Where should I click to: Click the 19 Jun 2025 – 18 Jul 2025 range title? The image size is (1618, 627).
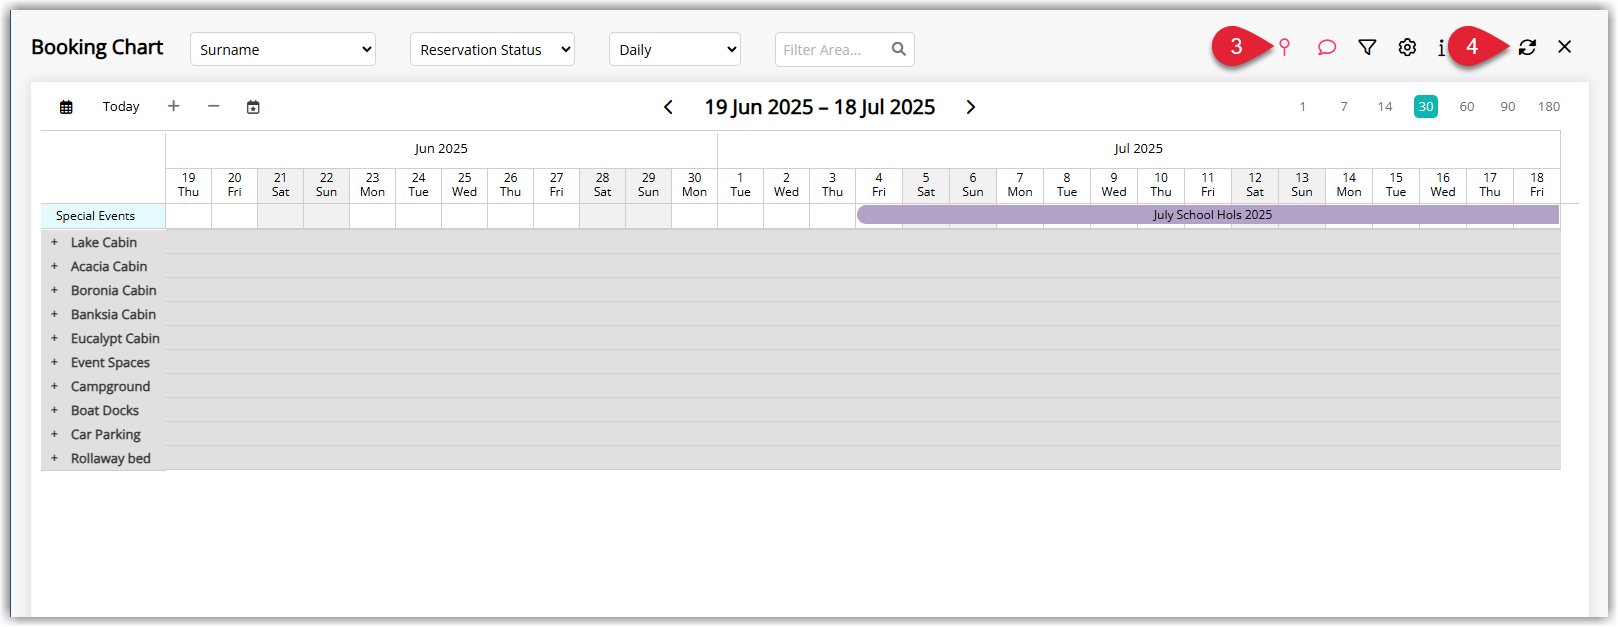(820, 107)
